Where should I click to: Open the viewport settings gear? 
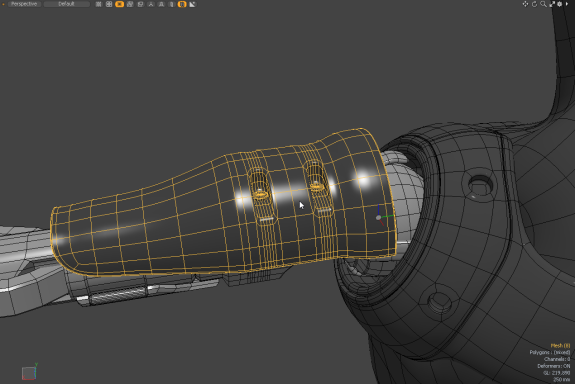pyautogui.click(x=560, y=4)
